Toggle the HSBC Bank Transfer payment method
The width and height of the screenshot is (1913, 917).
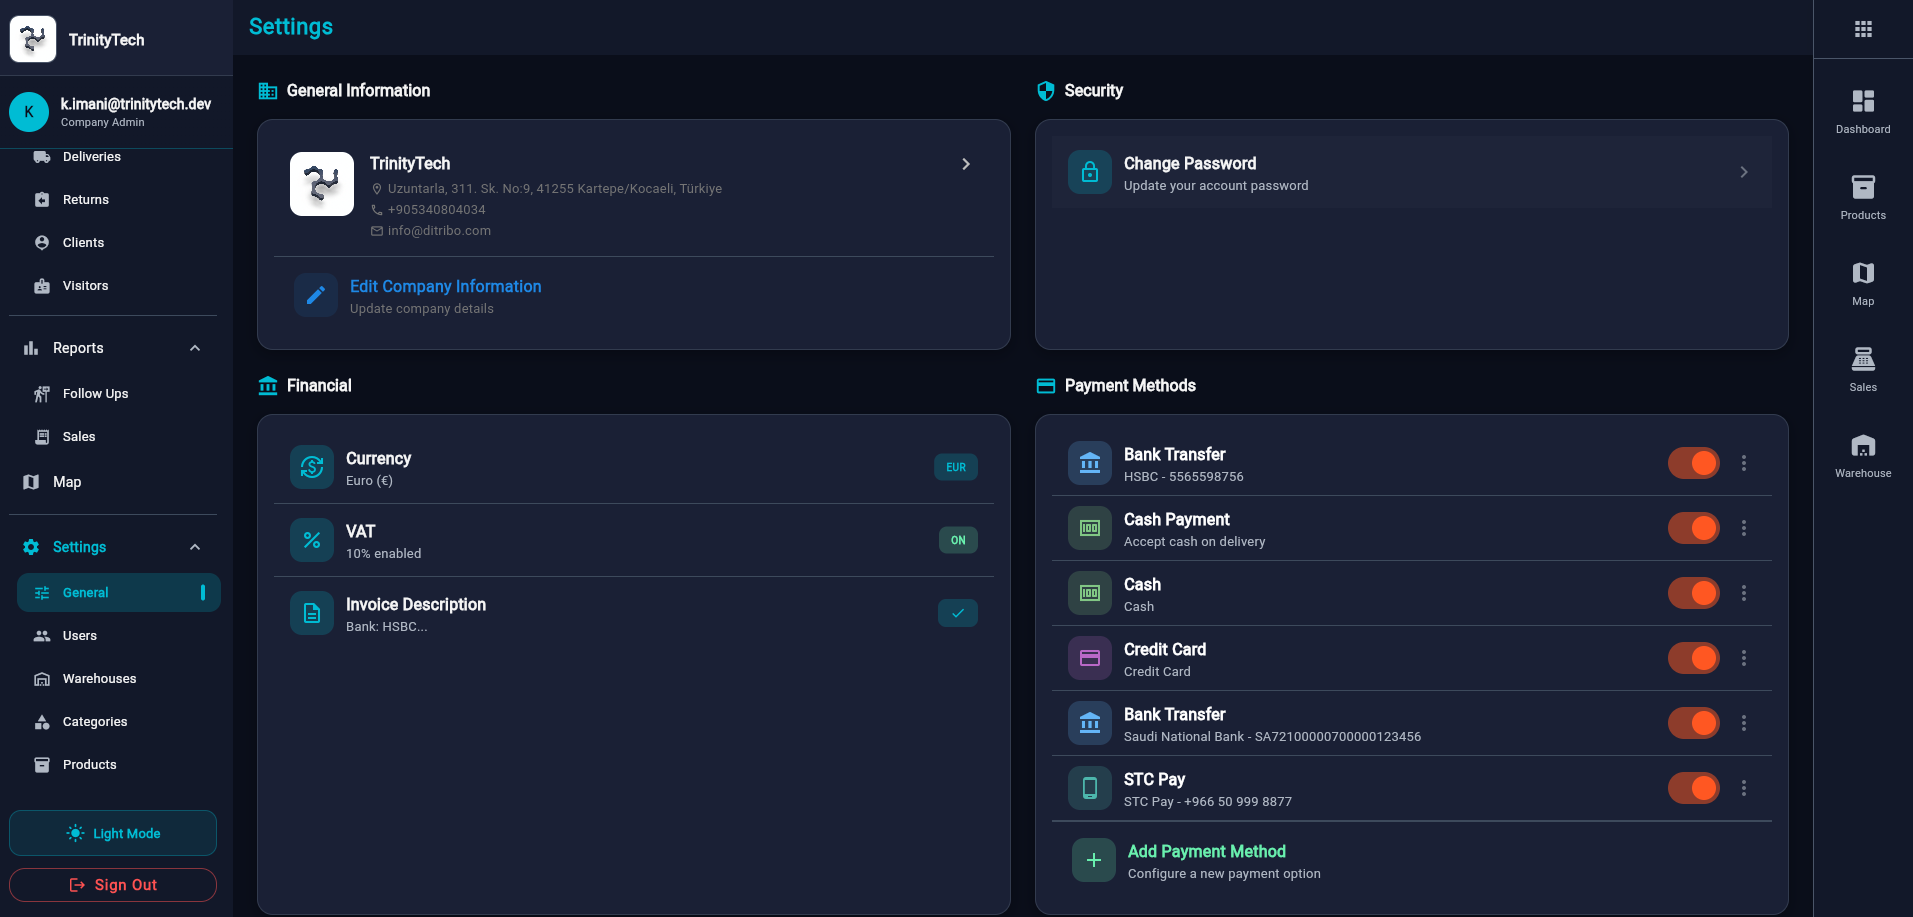1693,463
